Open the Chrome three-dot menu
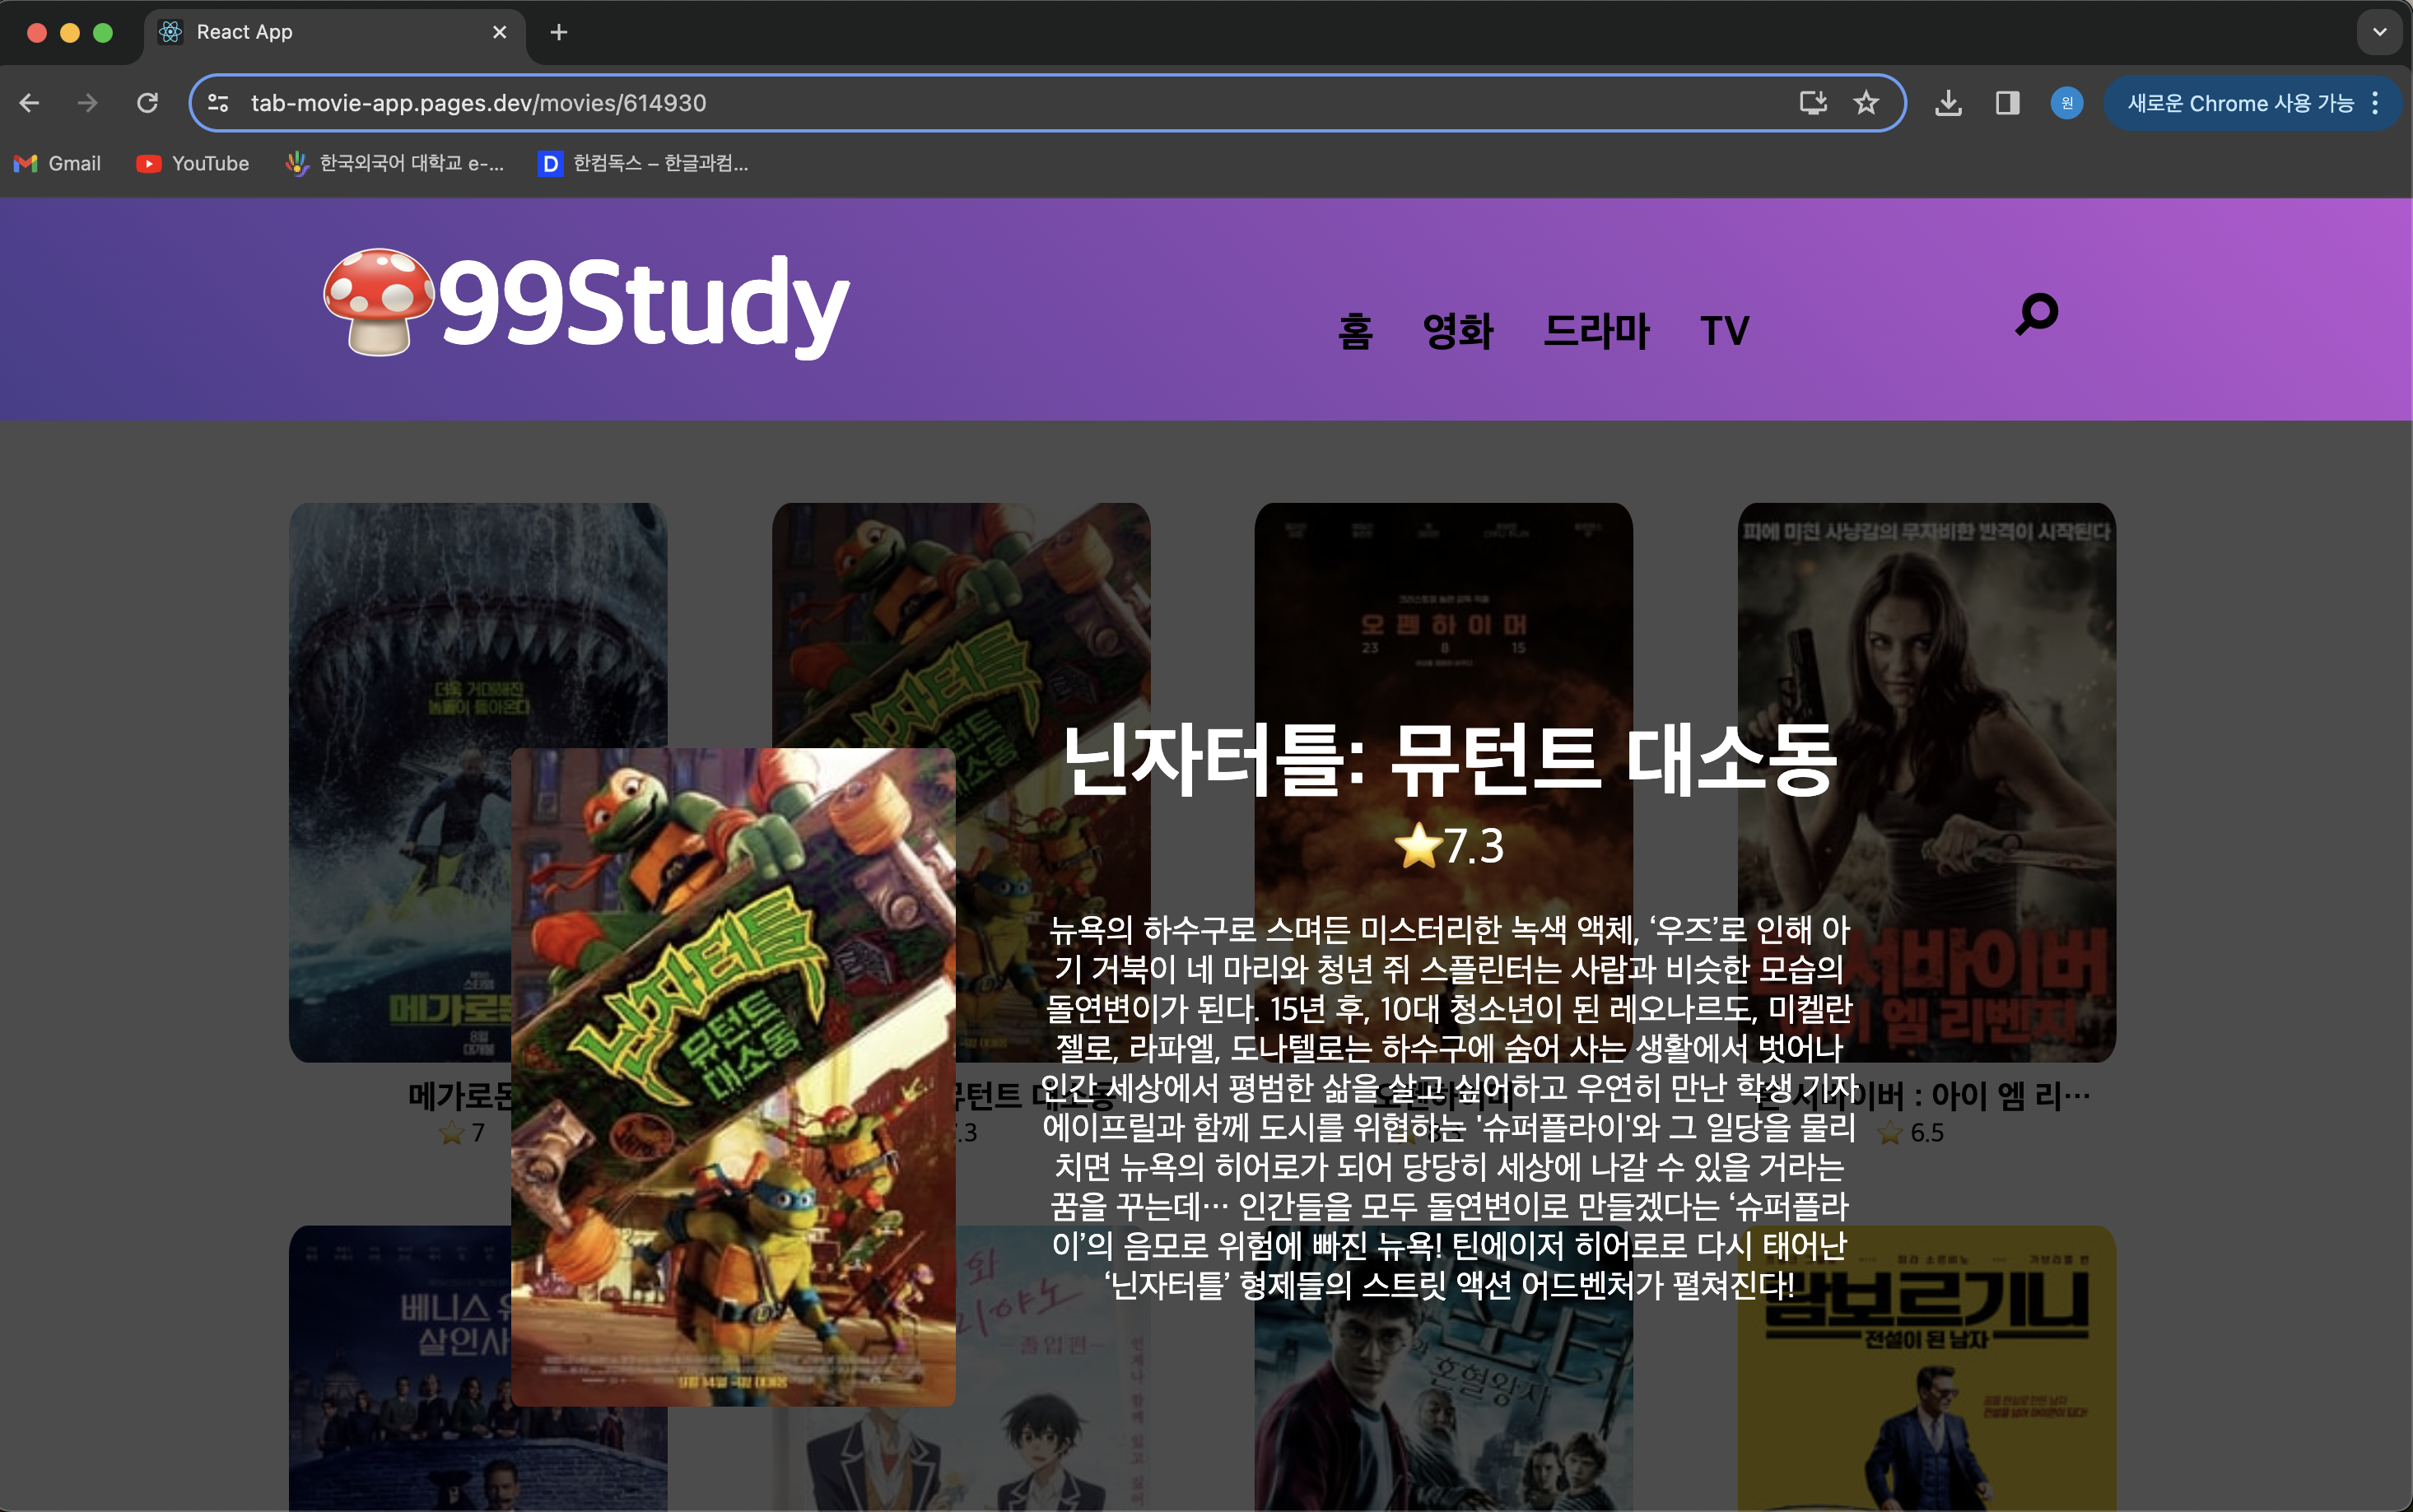 [x=2376, y=103]
